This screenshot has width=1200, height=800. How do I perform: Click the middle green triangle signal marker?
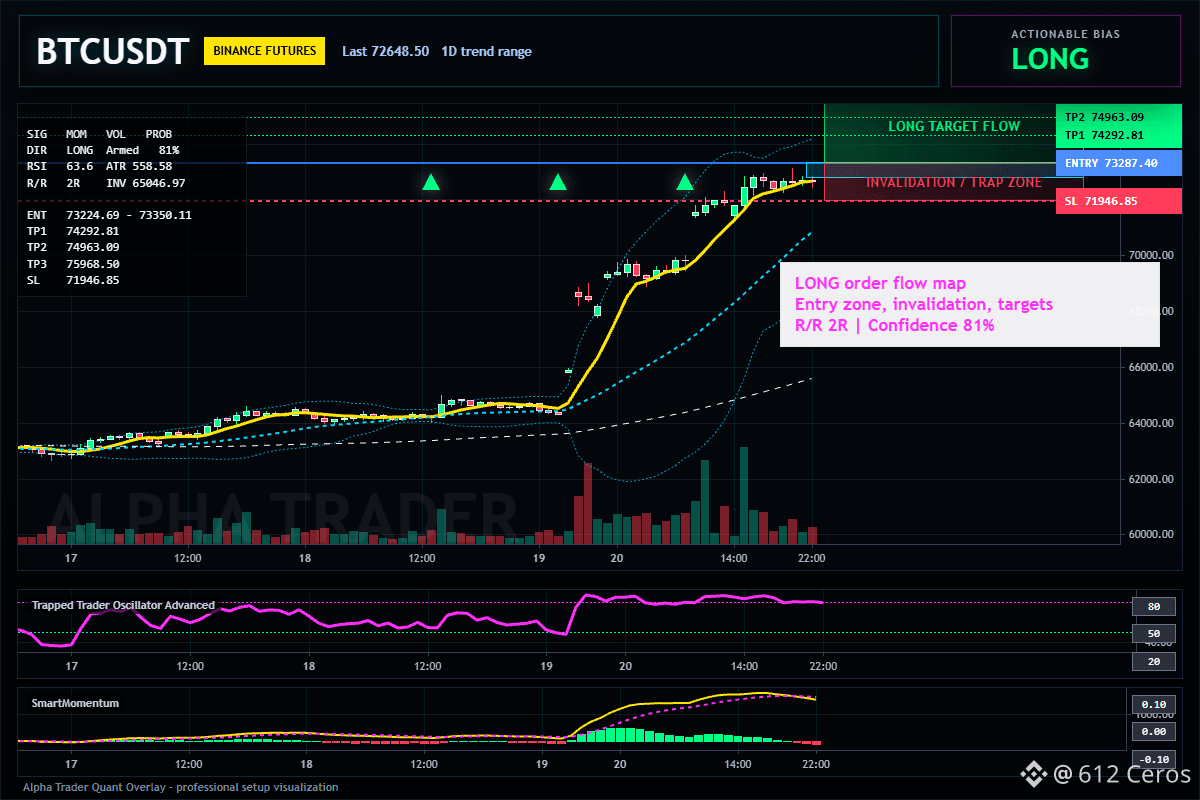point(558,182)
